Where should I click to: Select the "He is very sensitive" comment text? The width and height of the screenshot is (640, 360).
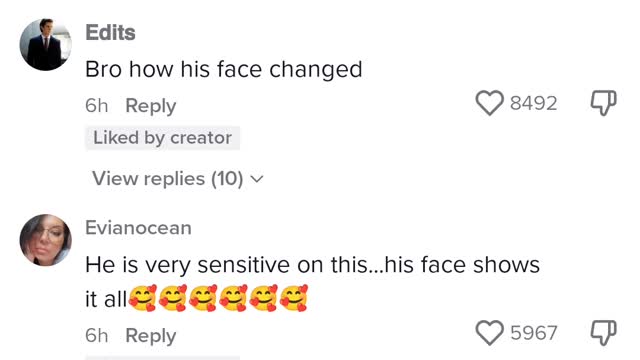click(312, 282)
